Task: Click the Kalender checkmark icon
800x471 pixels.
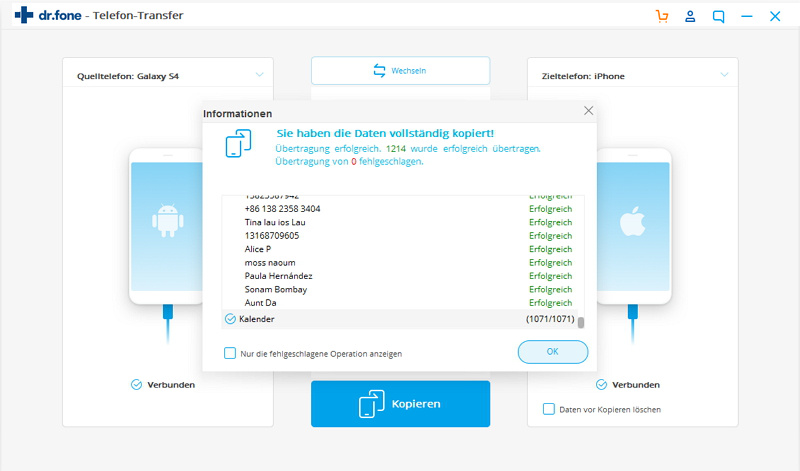Action: click(230, 319)
